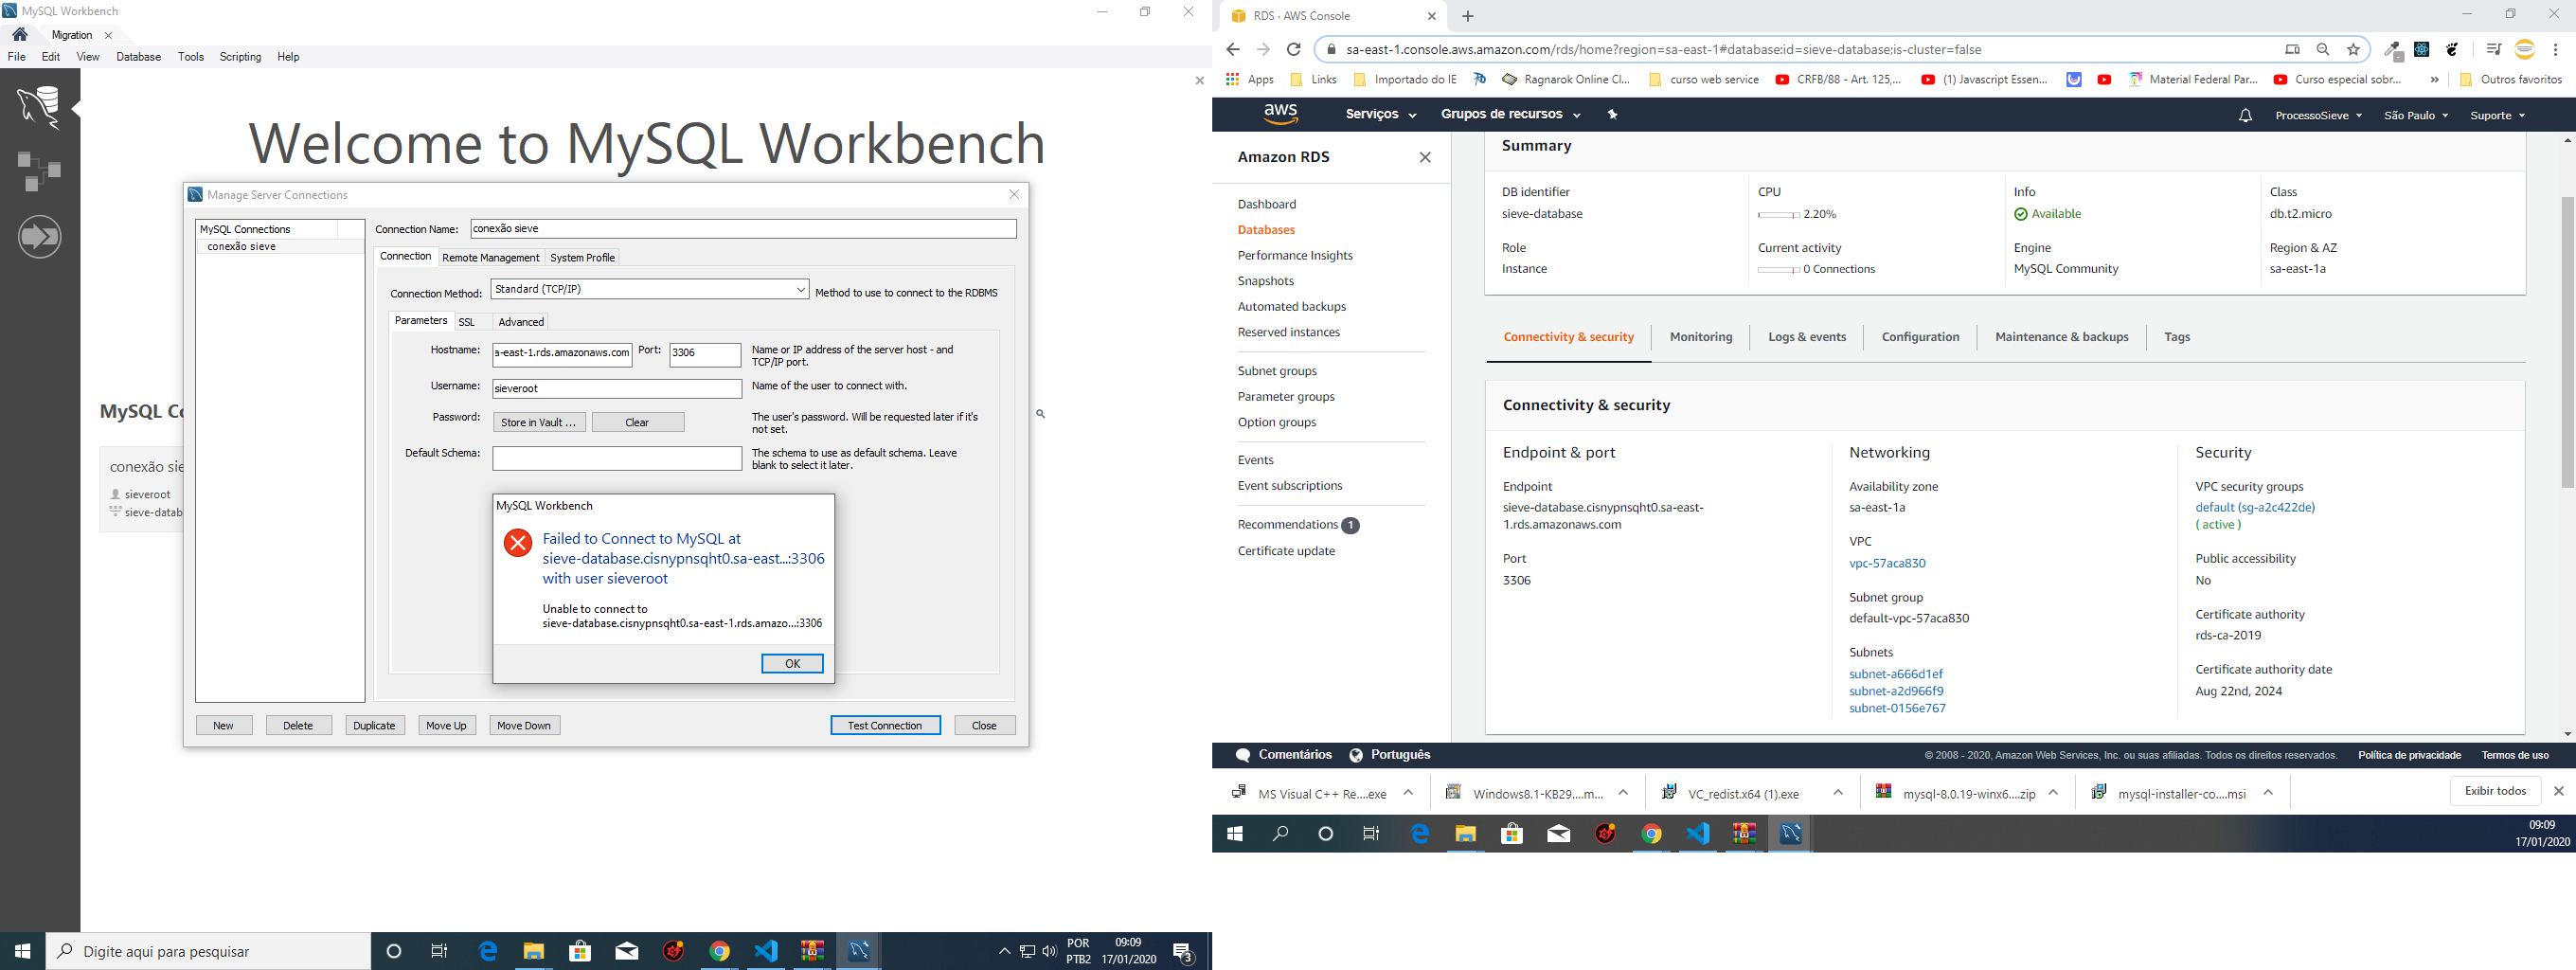Click Store in Vault button

point(539,422)
